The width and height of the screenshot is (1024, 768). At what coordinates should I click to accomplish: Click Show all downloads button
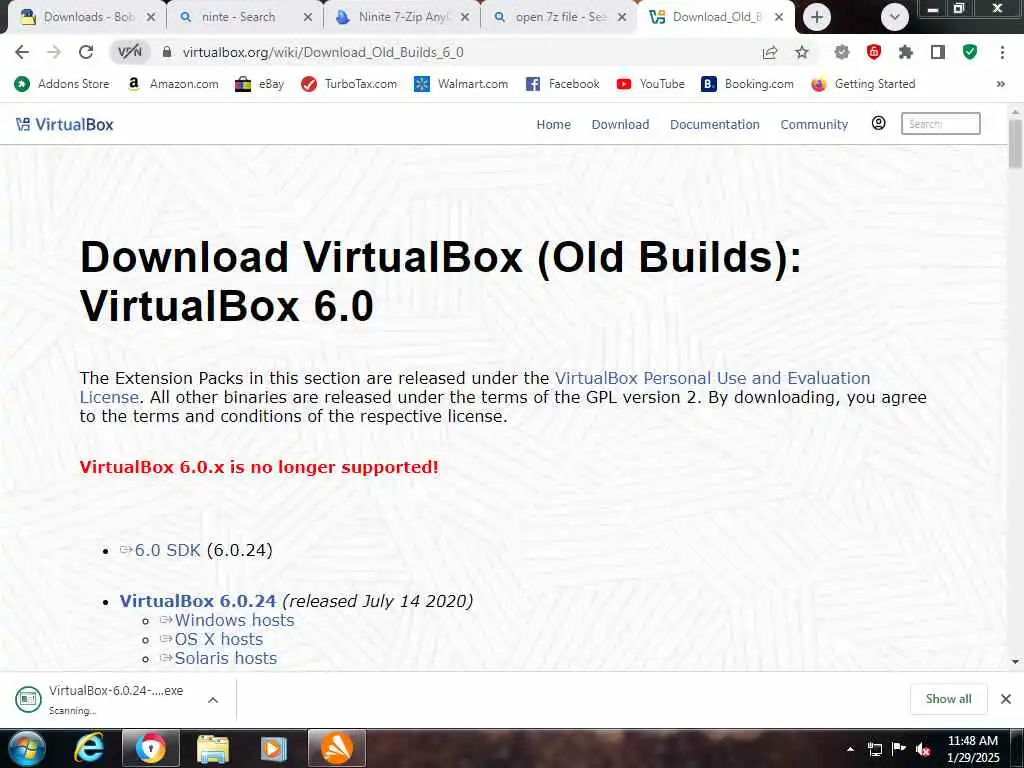(948, 699)
